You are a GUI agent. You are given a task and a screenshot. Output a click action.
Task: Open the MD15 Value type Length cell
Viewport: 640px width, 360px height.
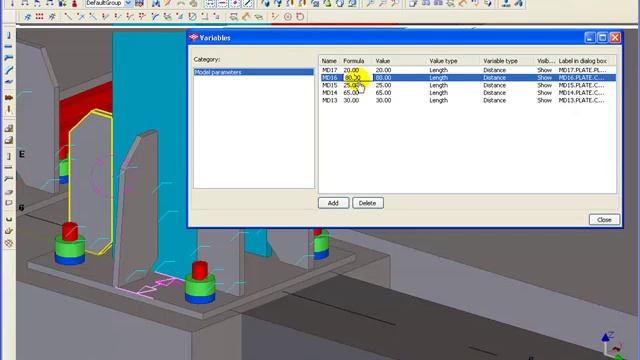point(438,85)
